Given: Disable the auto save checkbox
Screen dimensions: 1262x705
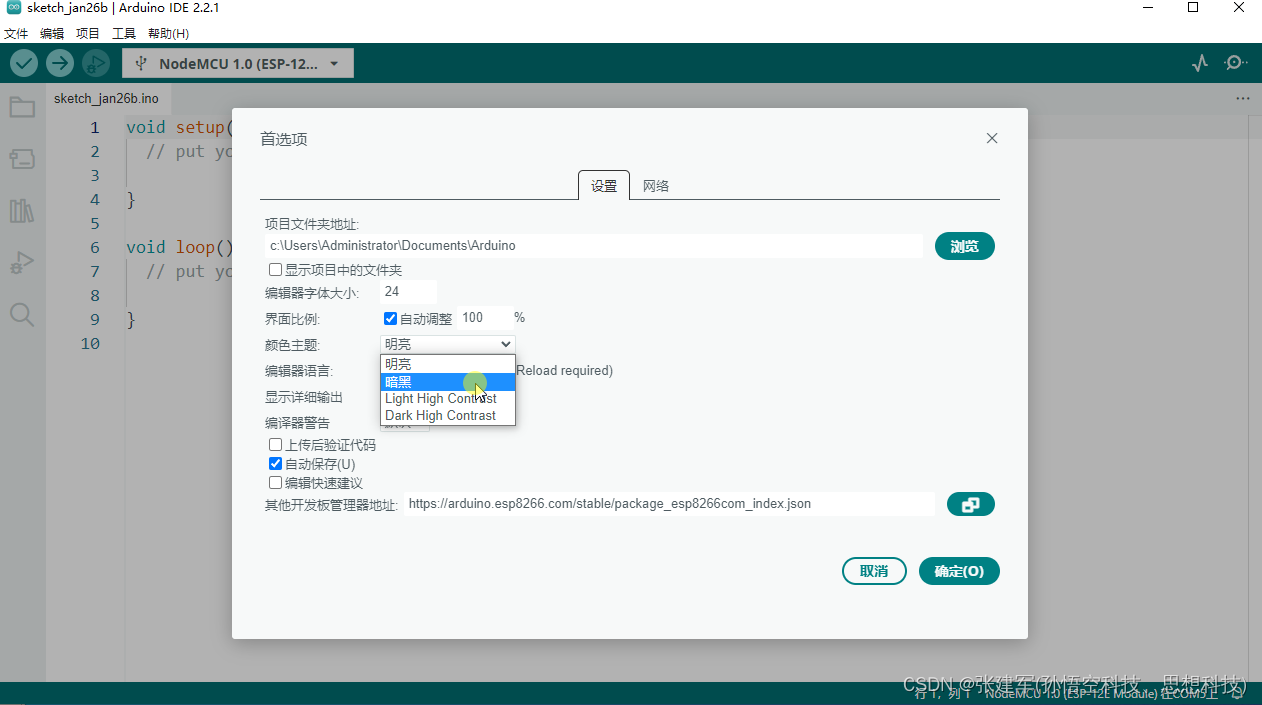Looking at the screenshot, I should click(275, 464).
